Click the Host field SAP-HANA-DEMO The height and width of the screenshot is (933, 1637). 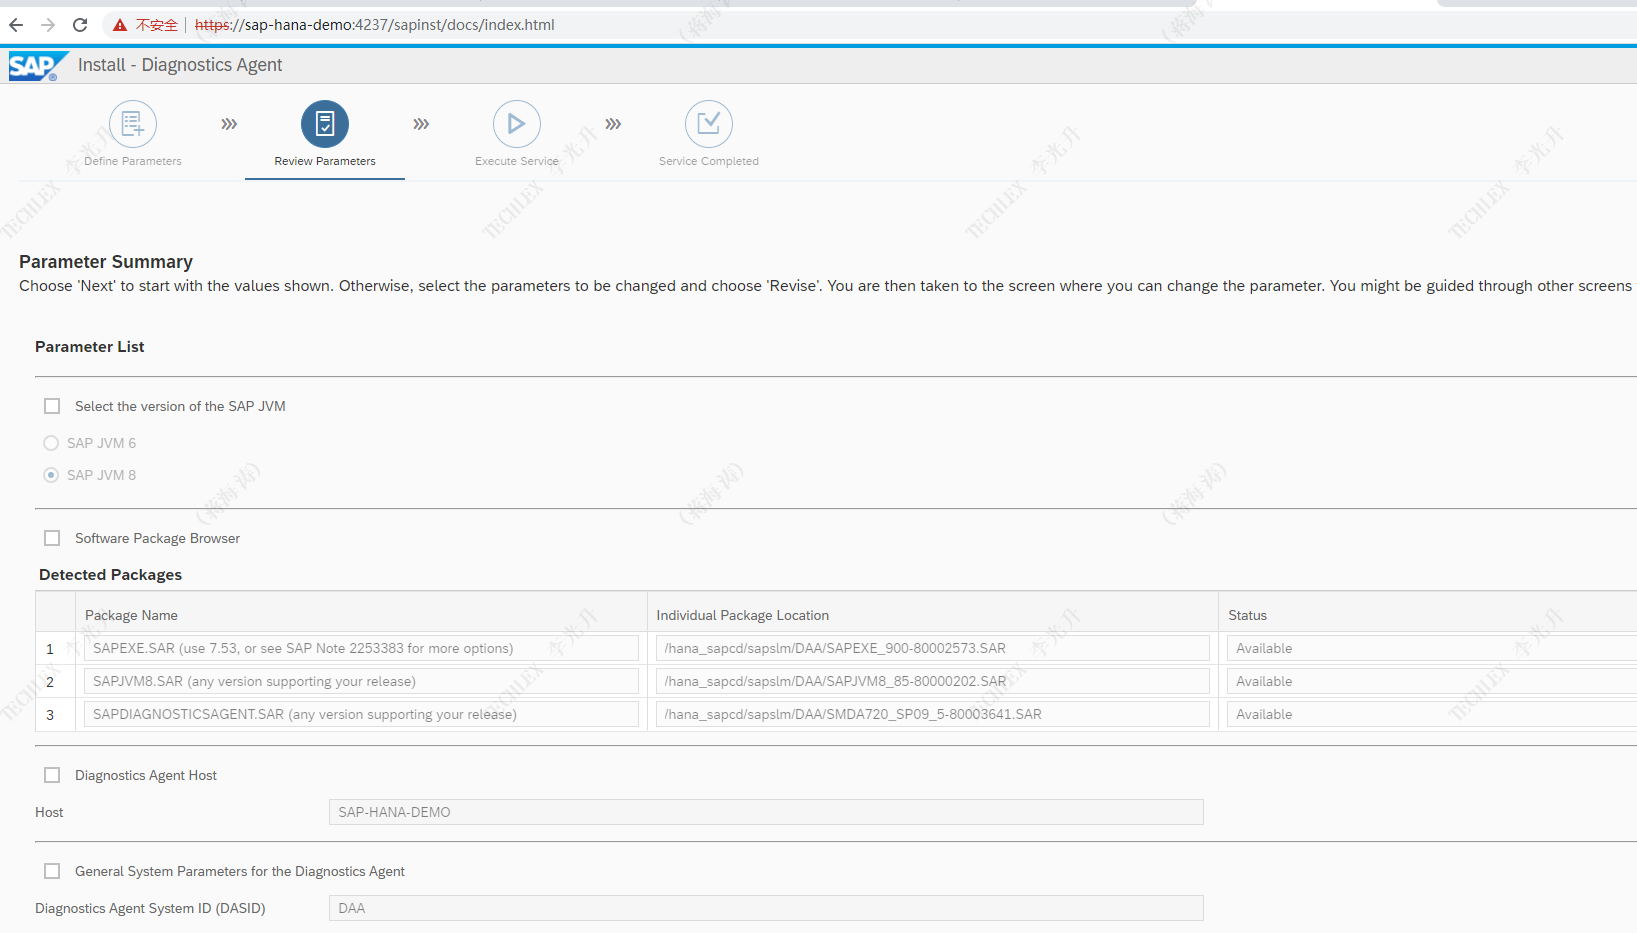coord(766,812)
